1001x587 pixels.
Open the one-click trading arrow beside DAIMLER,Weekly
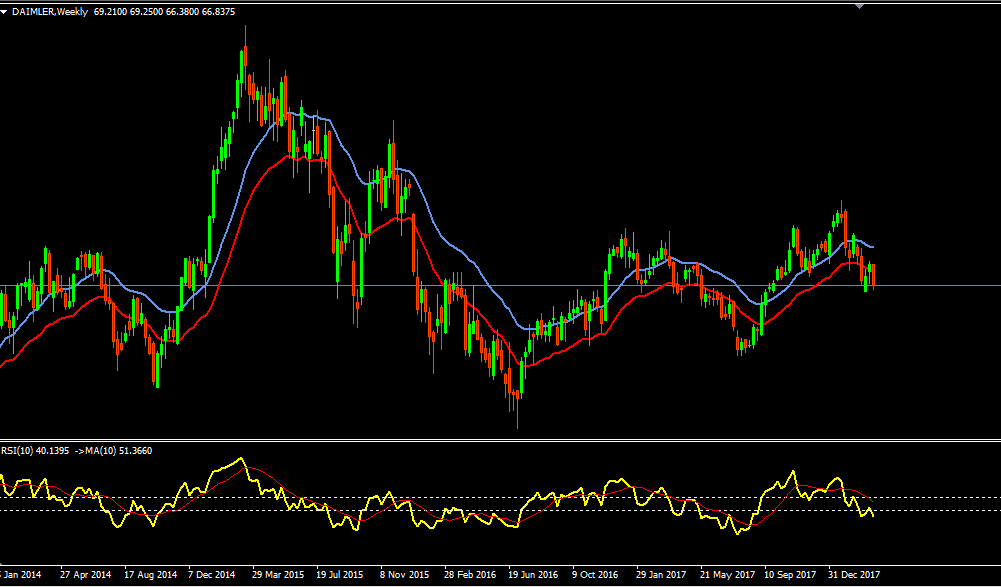tap(4, 12)
